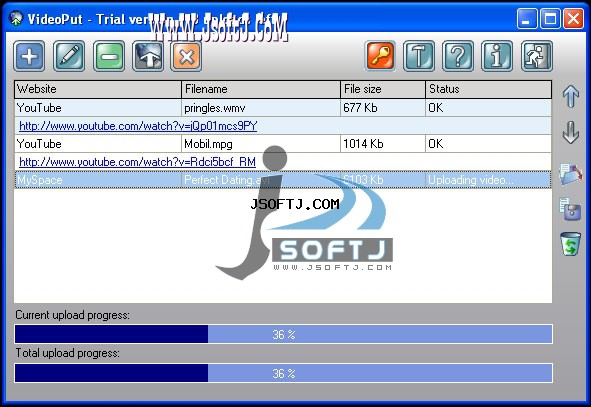Open registration with the orange key icon
591x407 pixels.
(380, 57)
